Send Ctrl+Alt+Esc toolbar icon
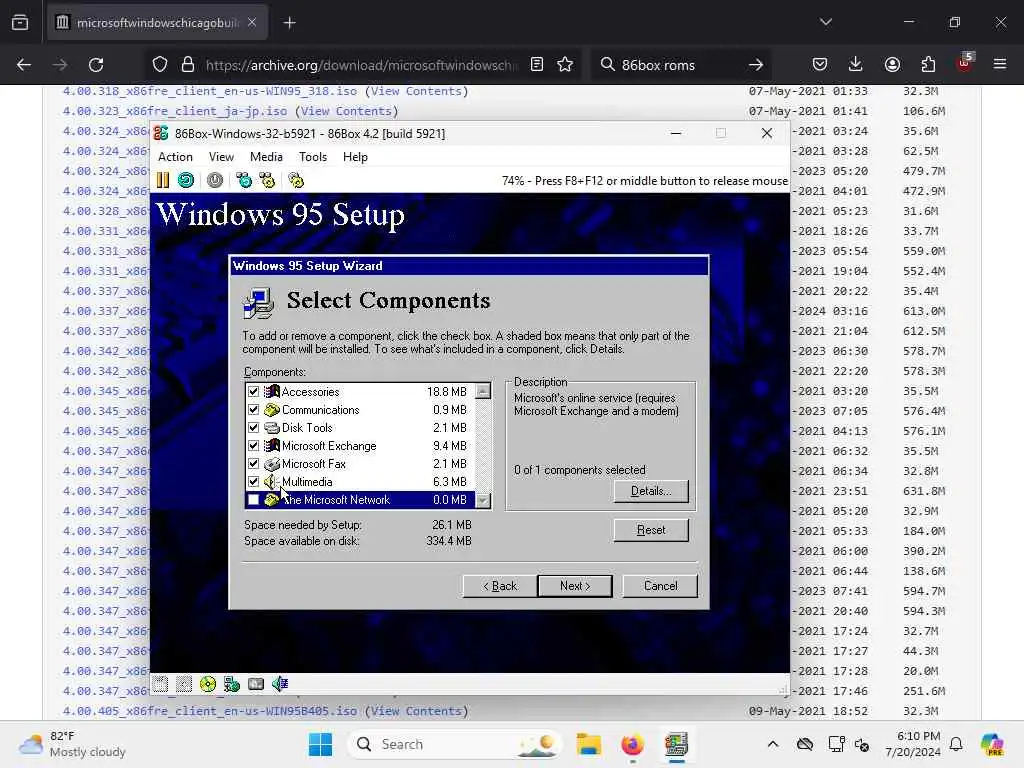Screen dimensions: 1024x768 coord(267,180)
